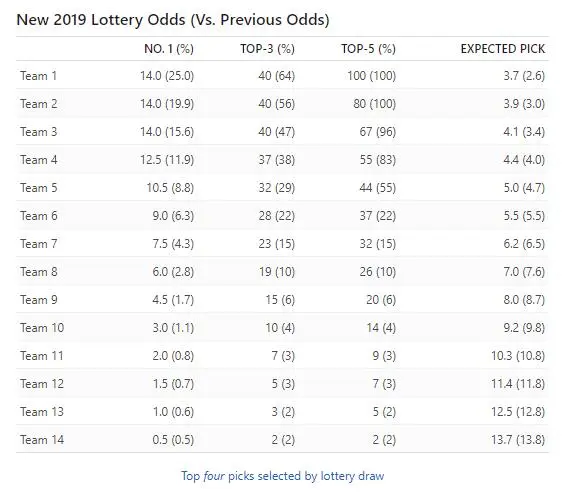The height and width of the screenshot is (492, 570).
Task: Click Team 13's top-5 value 5 (2)
Action: click(384, 412)
